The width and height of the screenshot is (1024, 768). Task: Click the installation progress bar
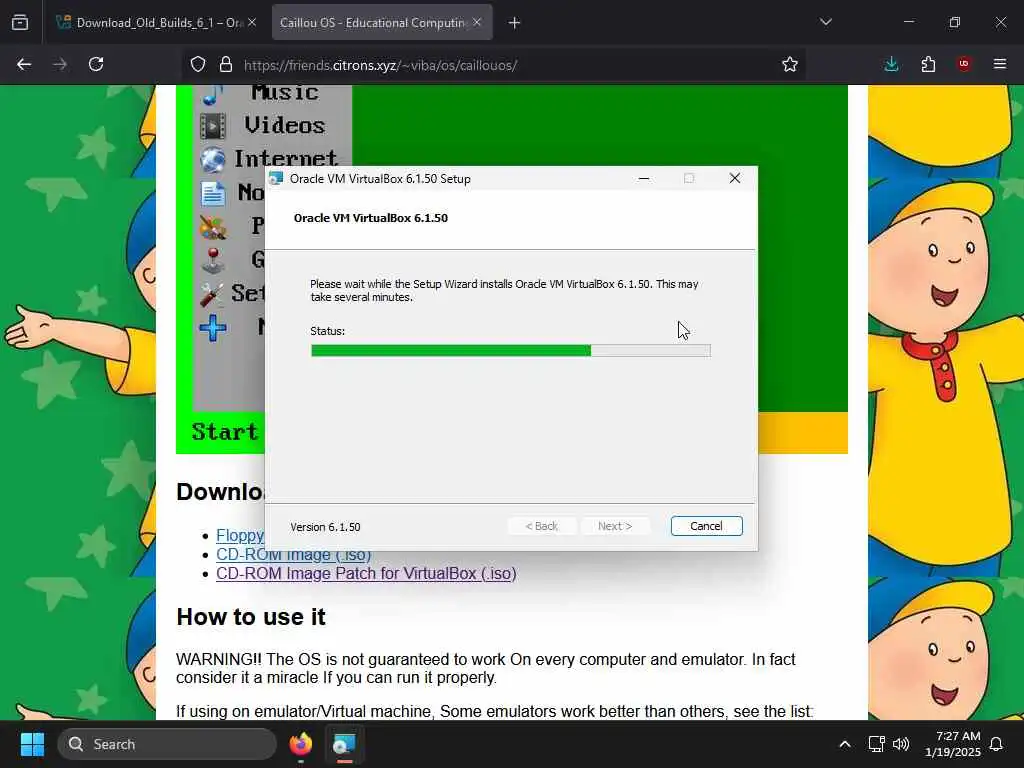[511, 351]
